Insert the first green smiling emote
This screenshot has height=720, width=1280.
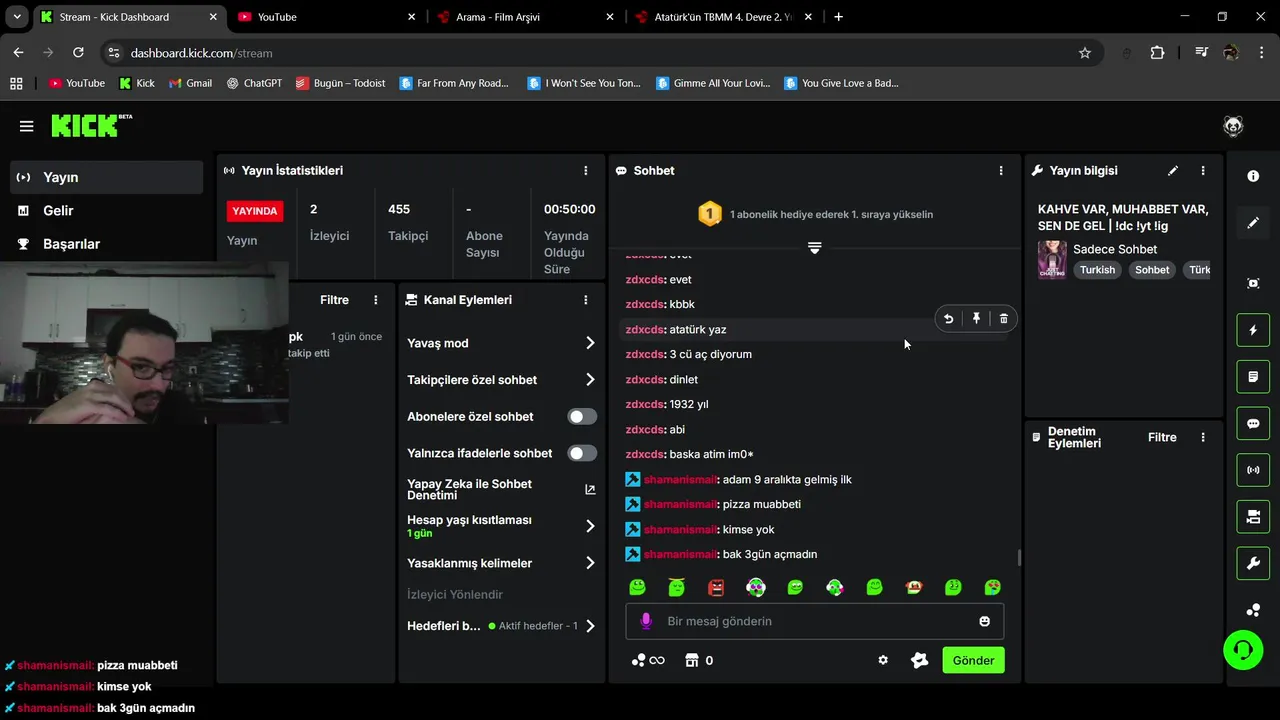(x=637, y=587)
